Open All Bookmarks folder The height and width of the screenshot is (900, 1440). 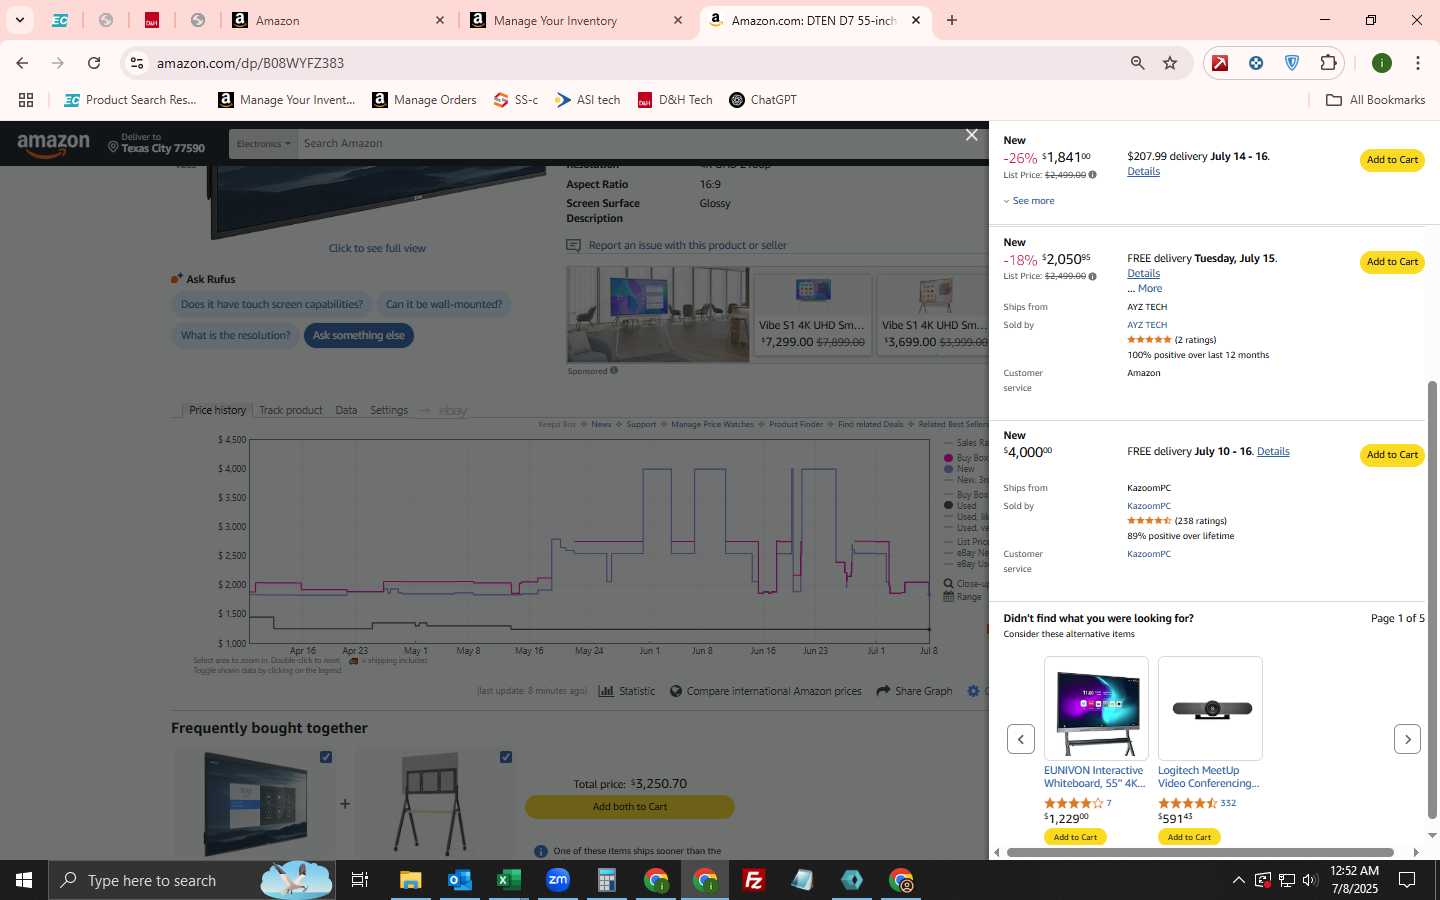click(x=1375, y=100)
